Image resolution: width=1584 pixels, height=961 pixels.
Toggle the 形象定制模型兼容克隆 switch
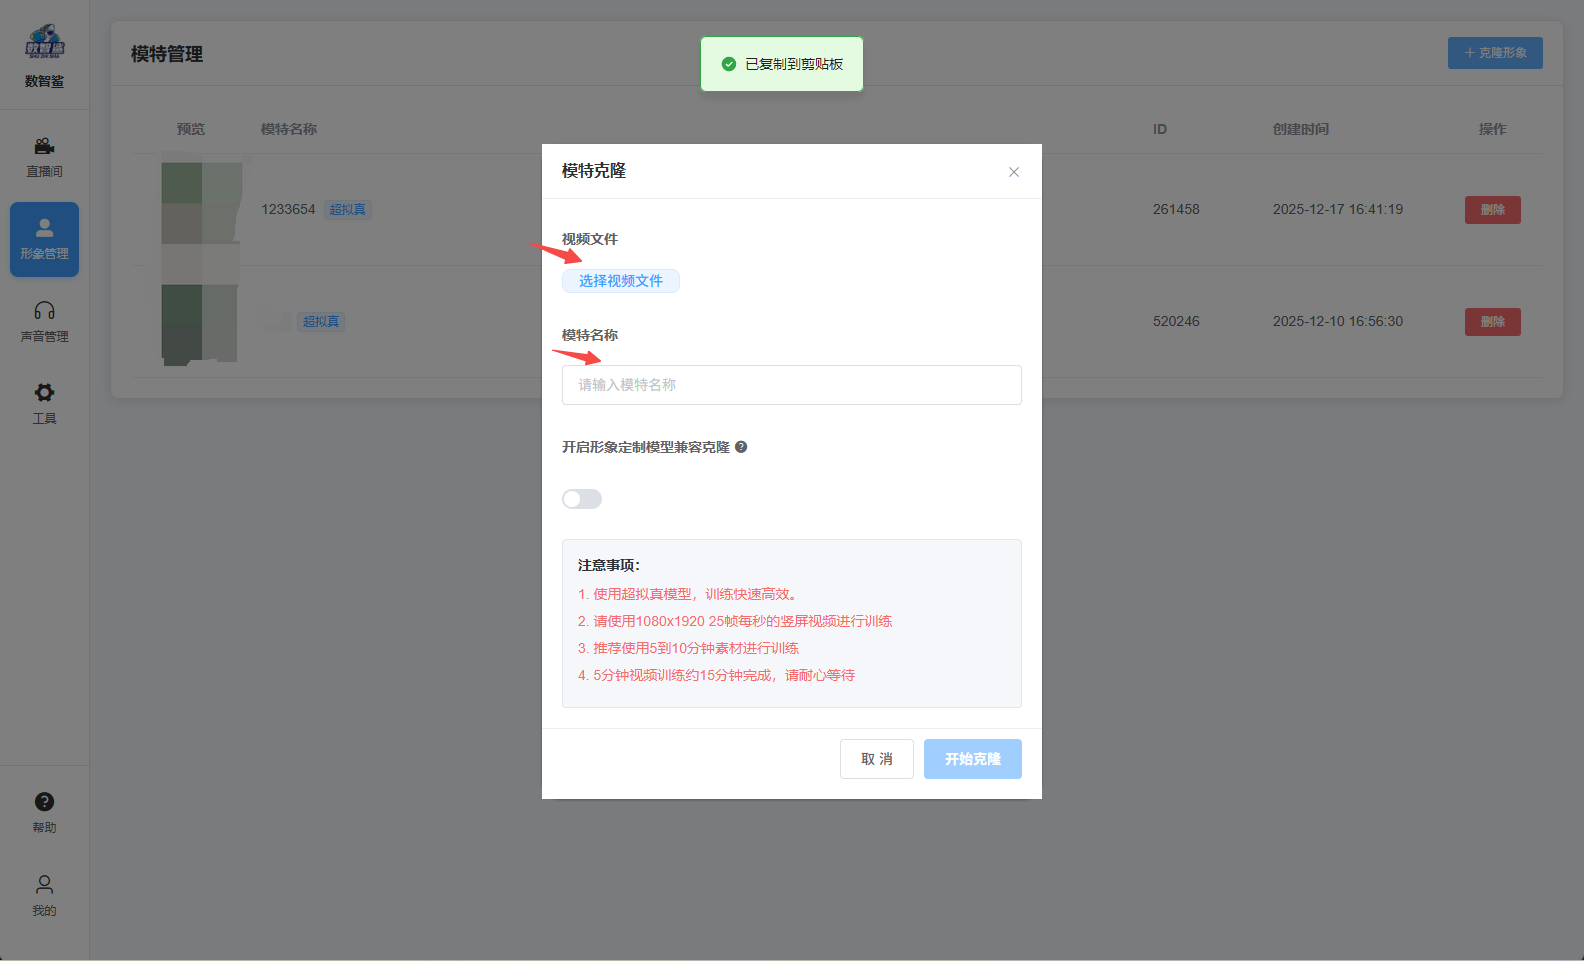coord(582,499)
